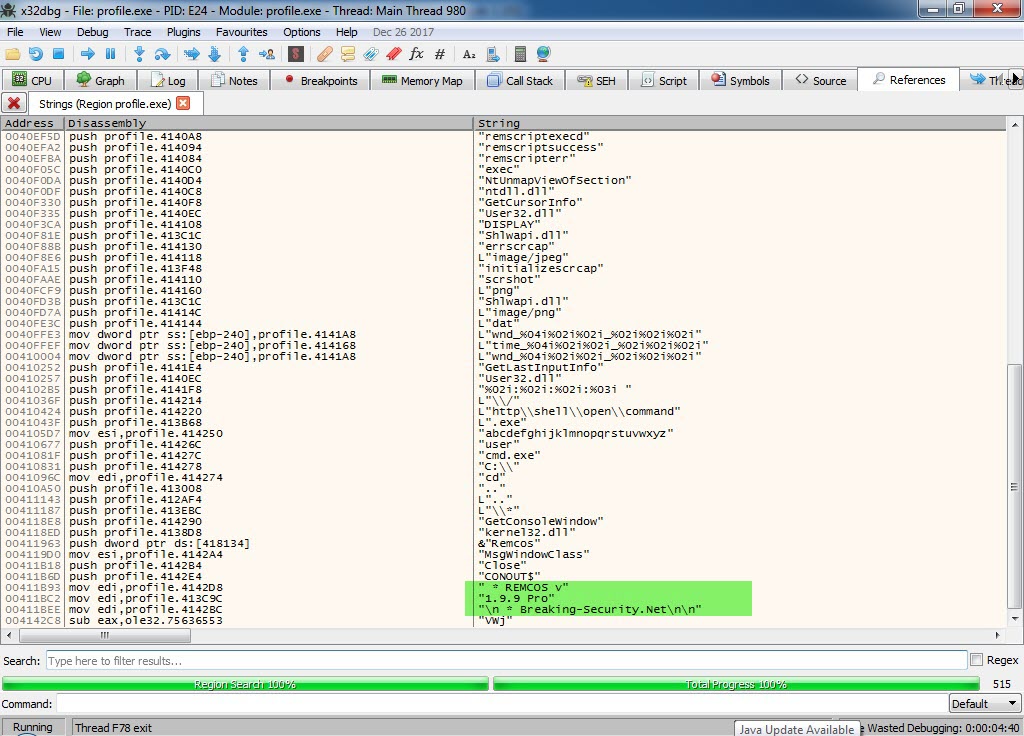Enable the Regex checkbox
Viewport: 1024px width, 736px height.
[x=976, y=660]
